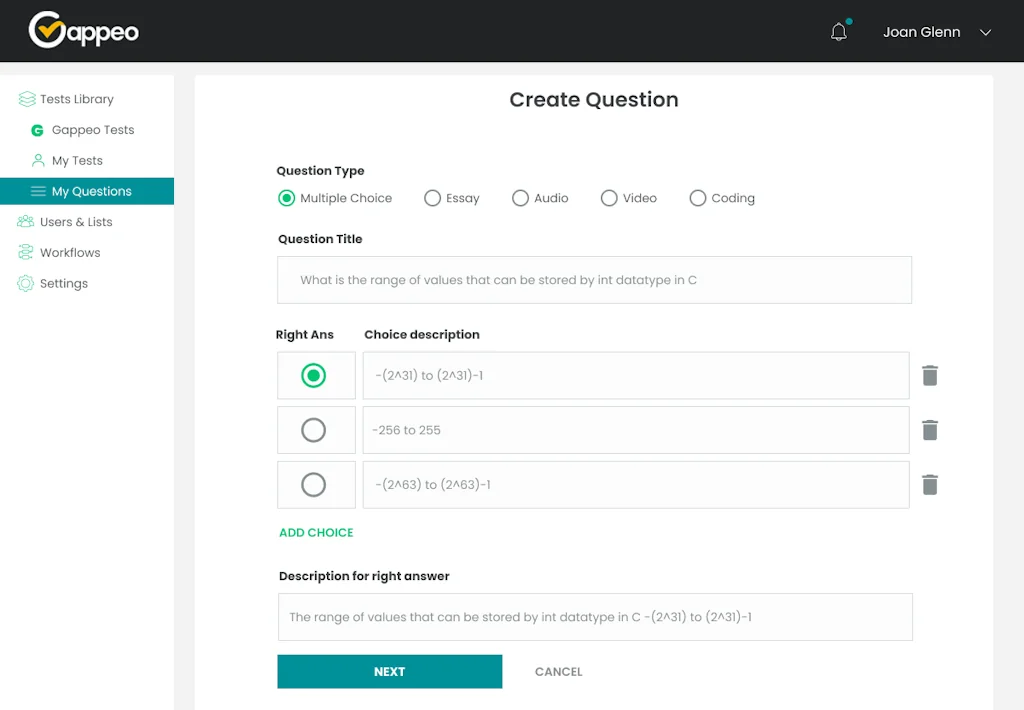Delete the '-256 to 255' choice
The image size is (1024, 710).
pyautogui.click(x=930, y=430)
